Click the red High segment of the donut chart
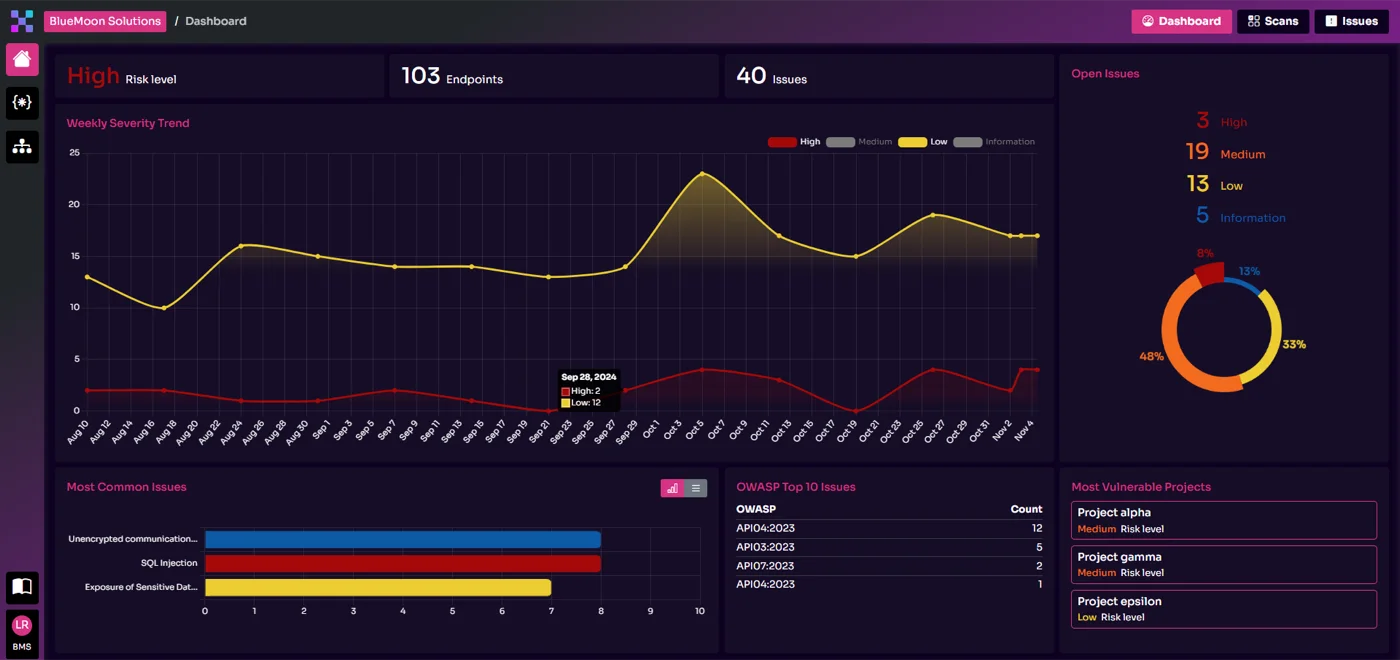This screenshot has height=660, width=1400. click(1212, 273)
